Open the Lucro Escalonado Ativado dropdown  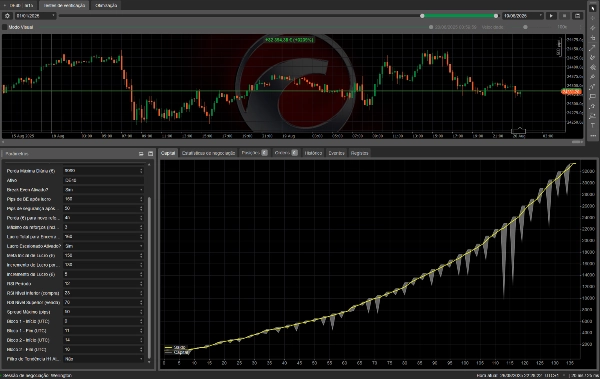[103, 246]
